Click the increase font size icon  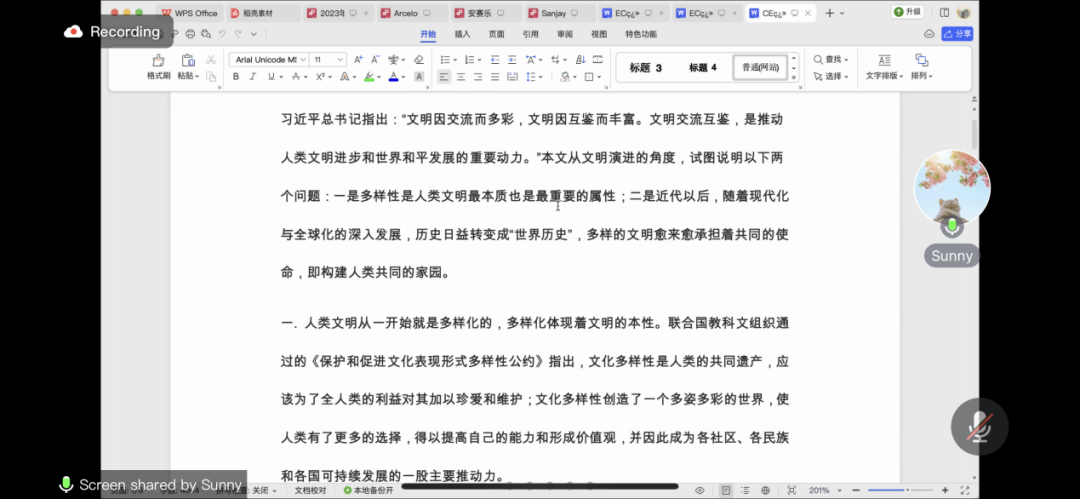(359, 60)
